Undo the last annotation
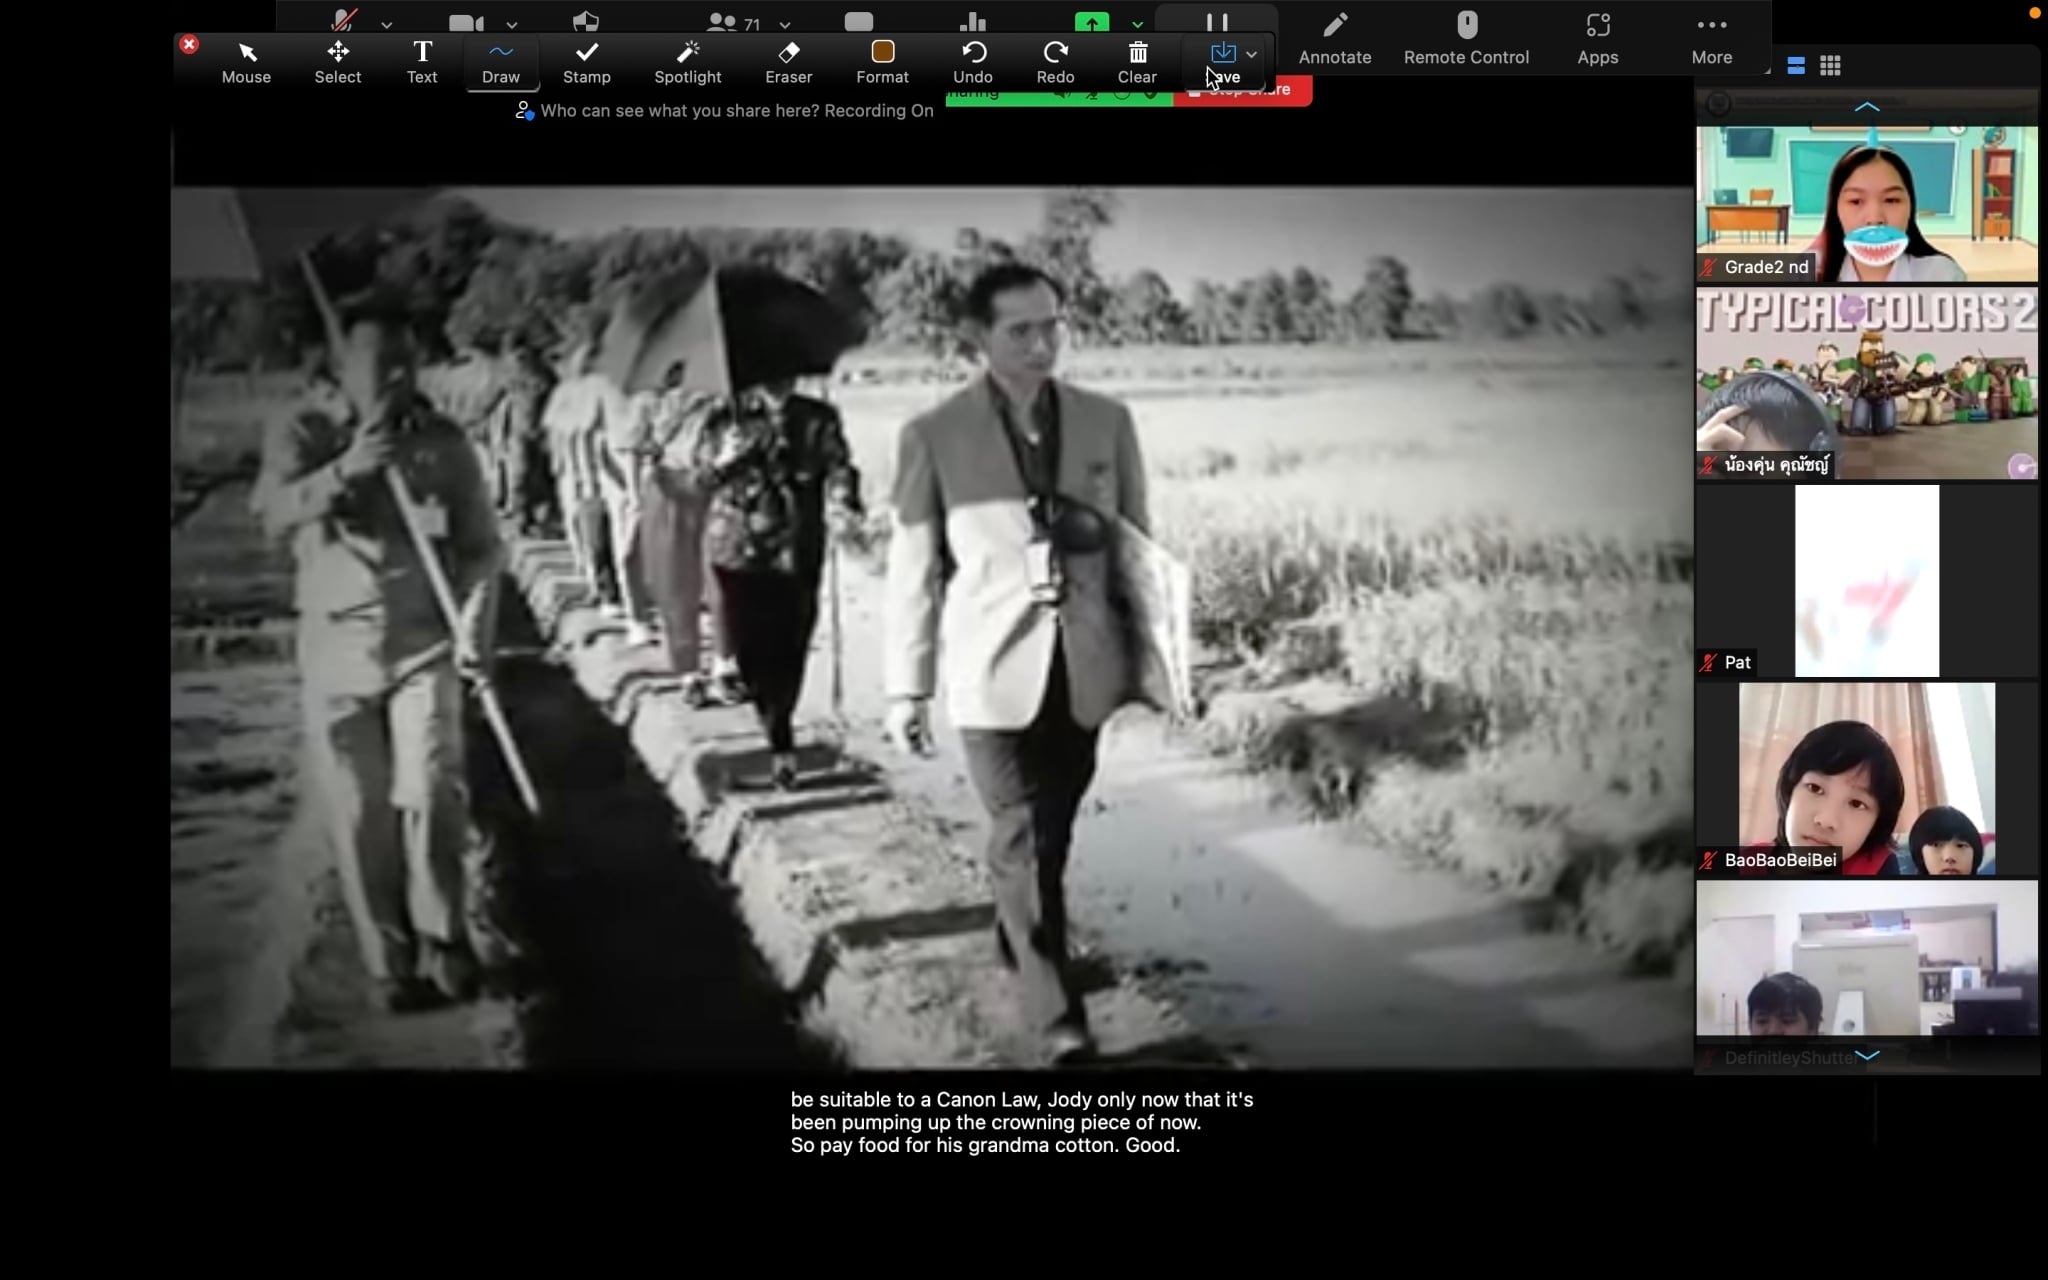Screen dimensions: 2048x1280 (972, 61)
